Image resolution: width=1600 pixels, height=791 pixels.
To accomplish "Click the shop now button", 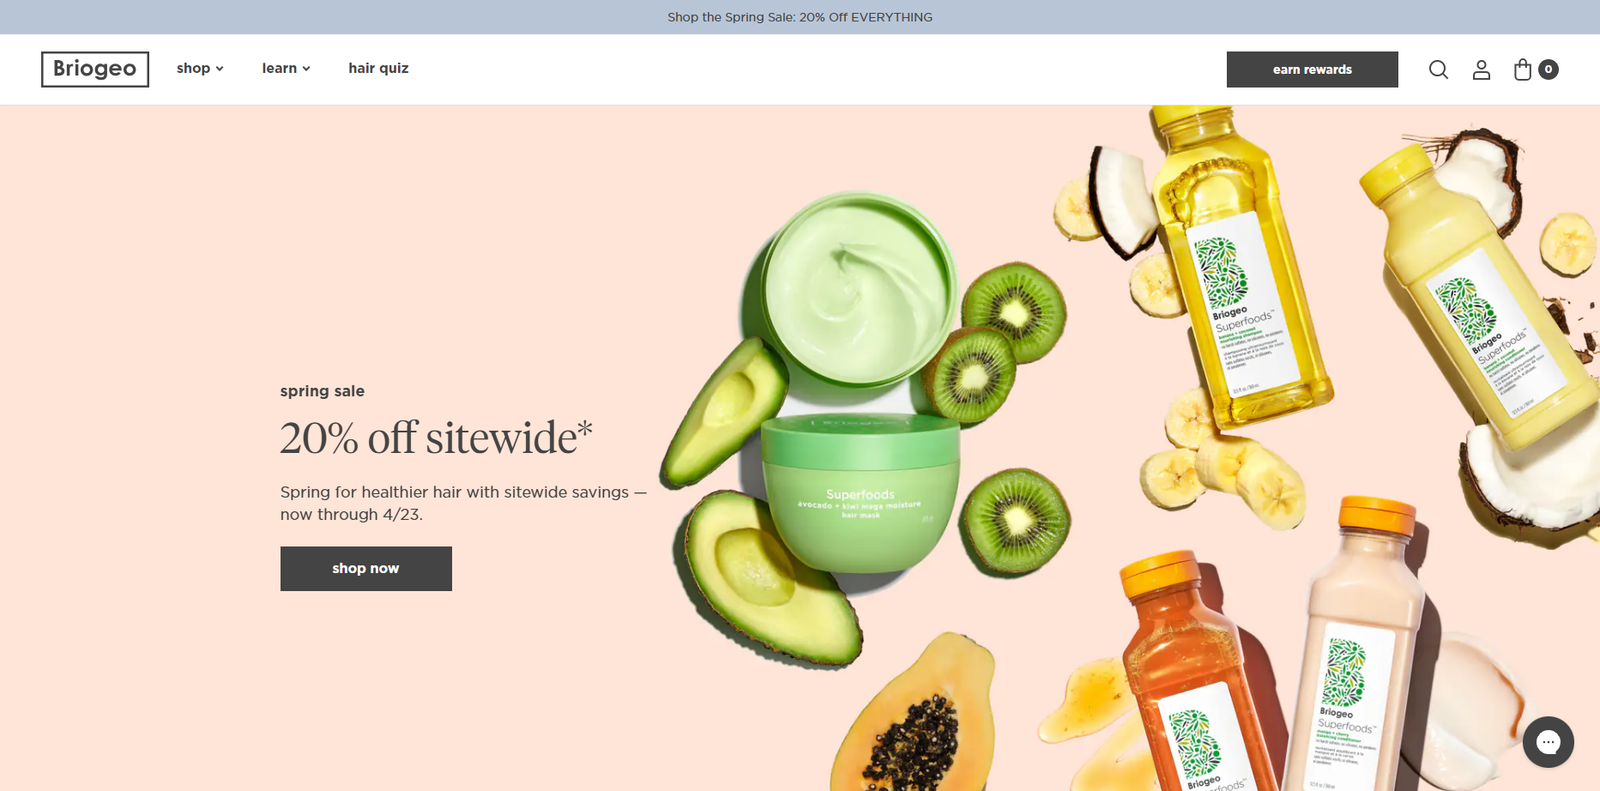I will tap(366, 568).
